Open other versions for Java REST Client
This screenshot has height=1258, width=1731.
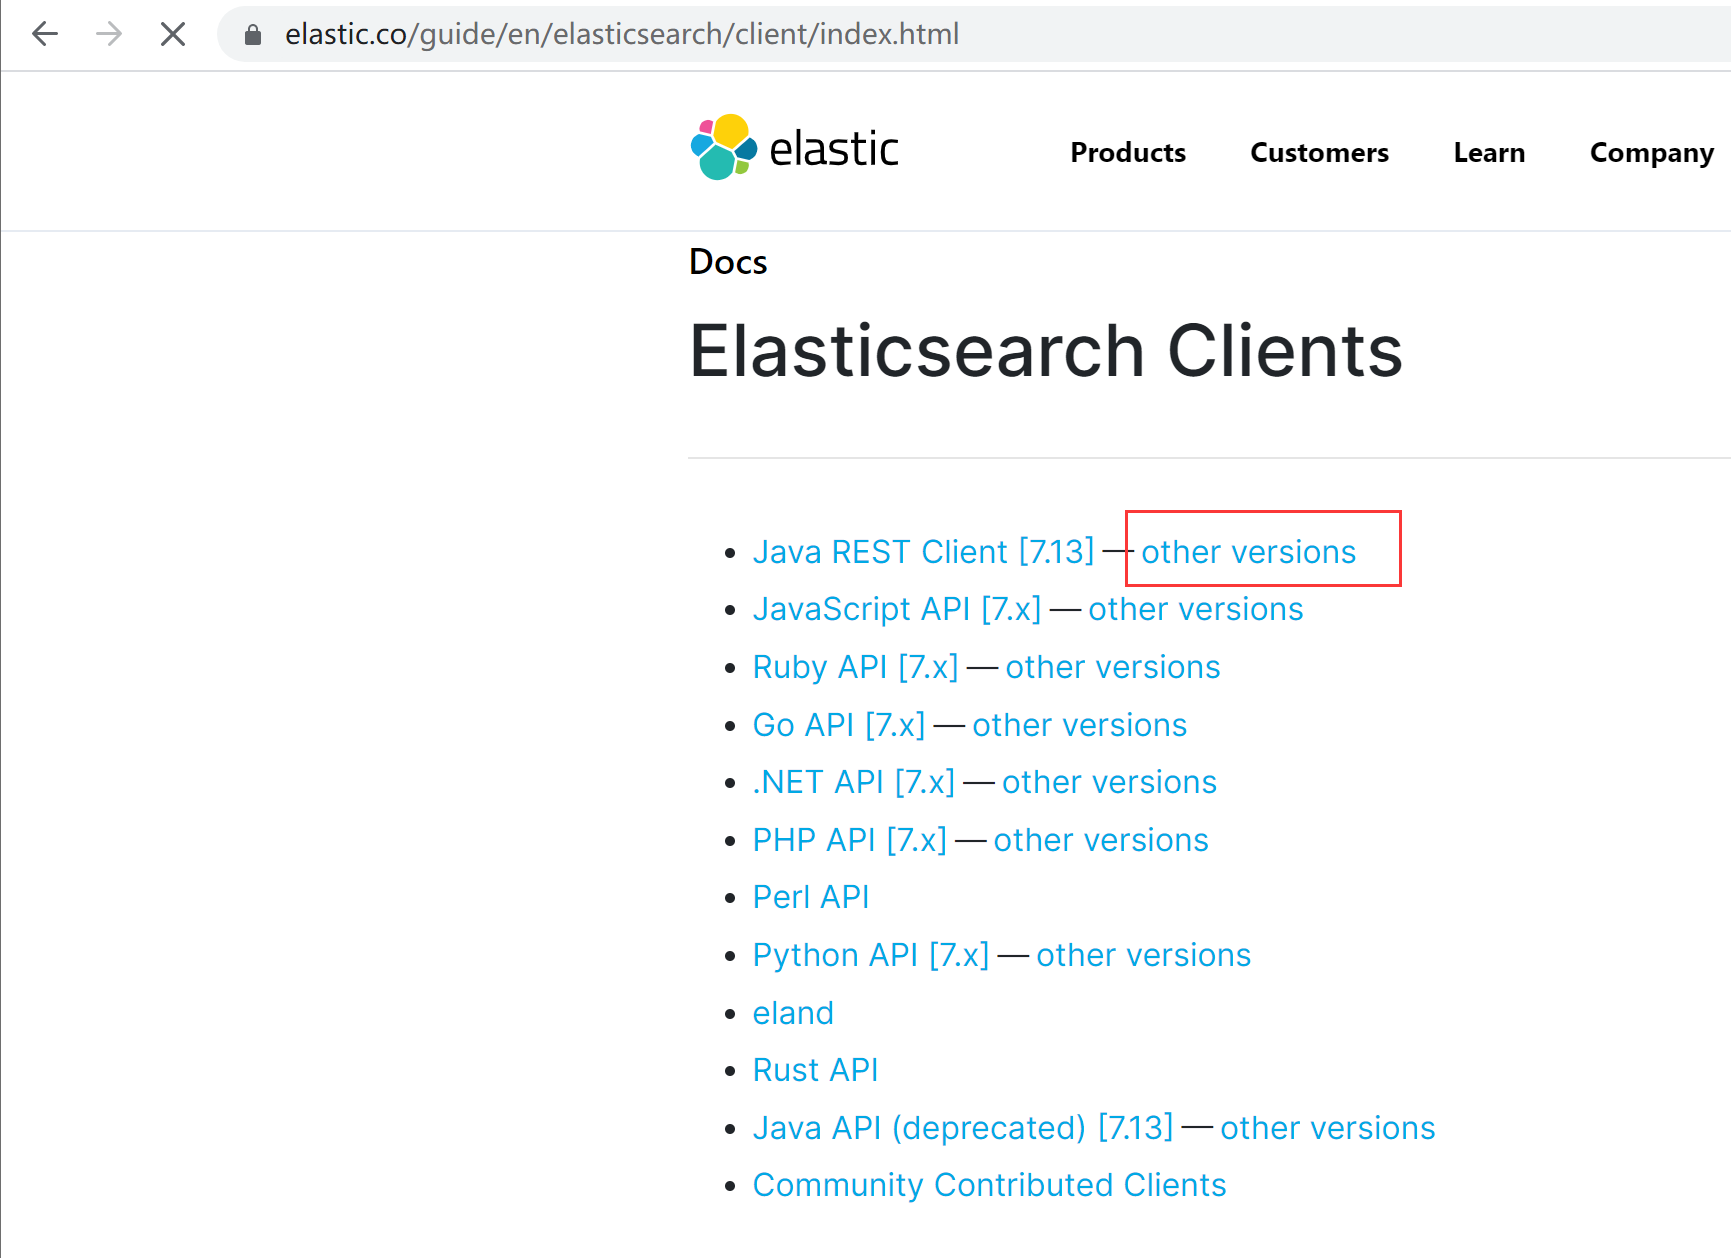(x=1249, y=552)
